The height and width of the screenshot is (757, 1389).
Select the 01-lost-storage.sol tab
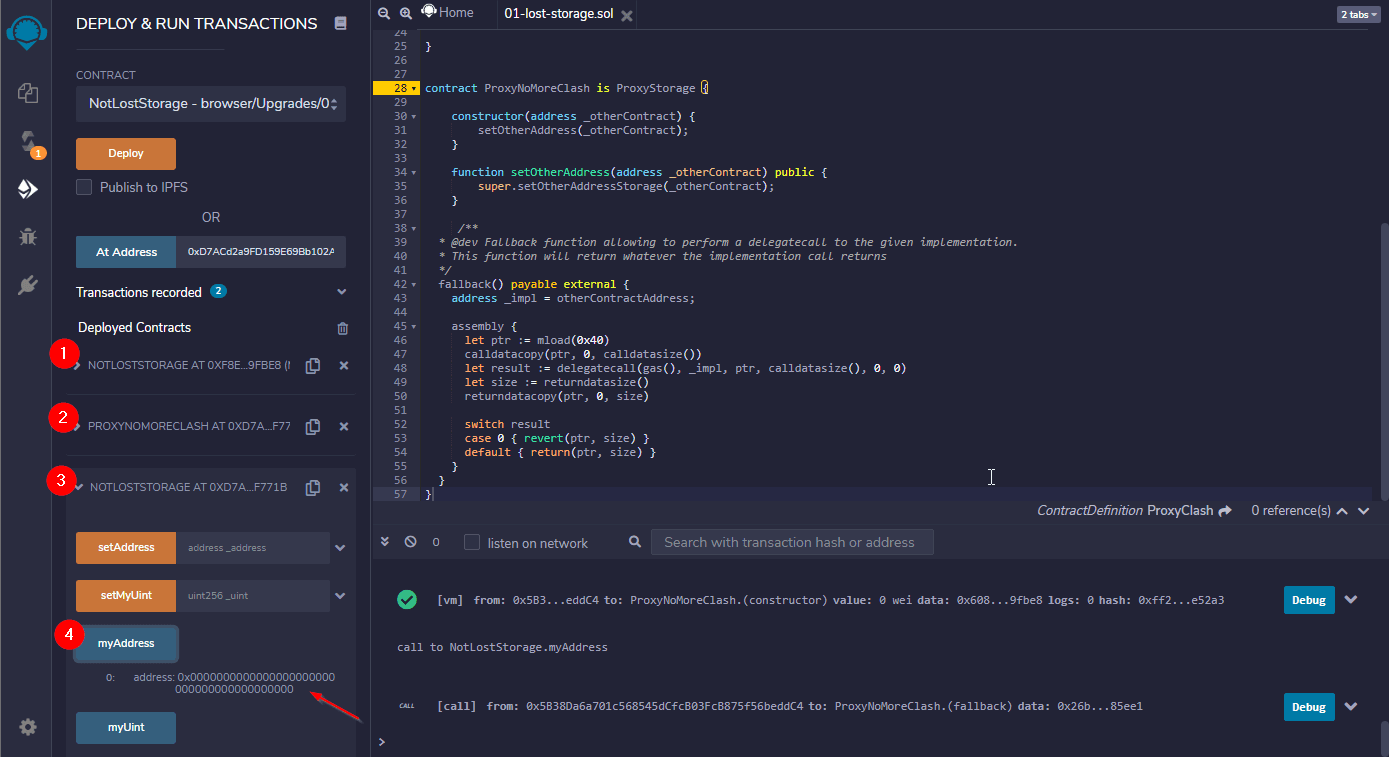560,14
